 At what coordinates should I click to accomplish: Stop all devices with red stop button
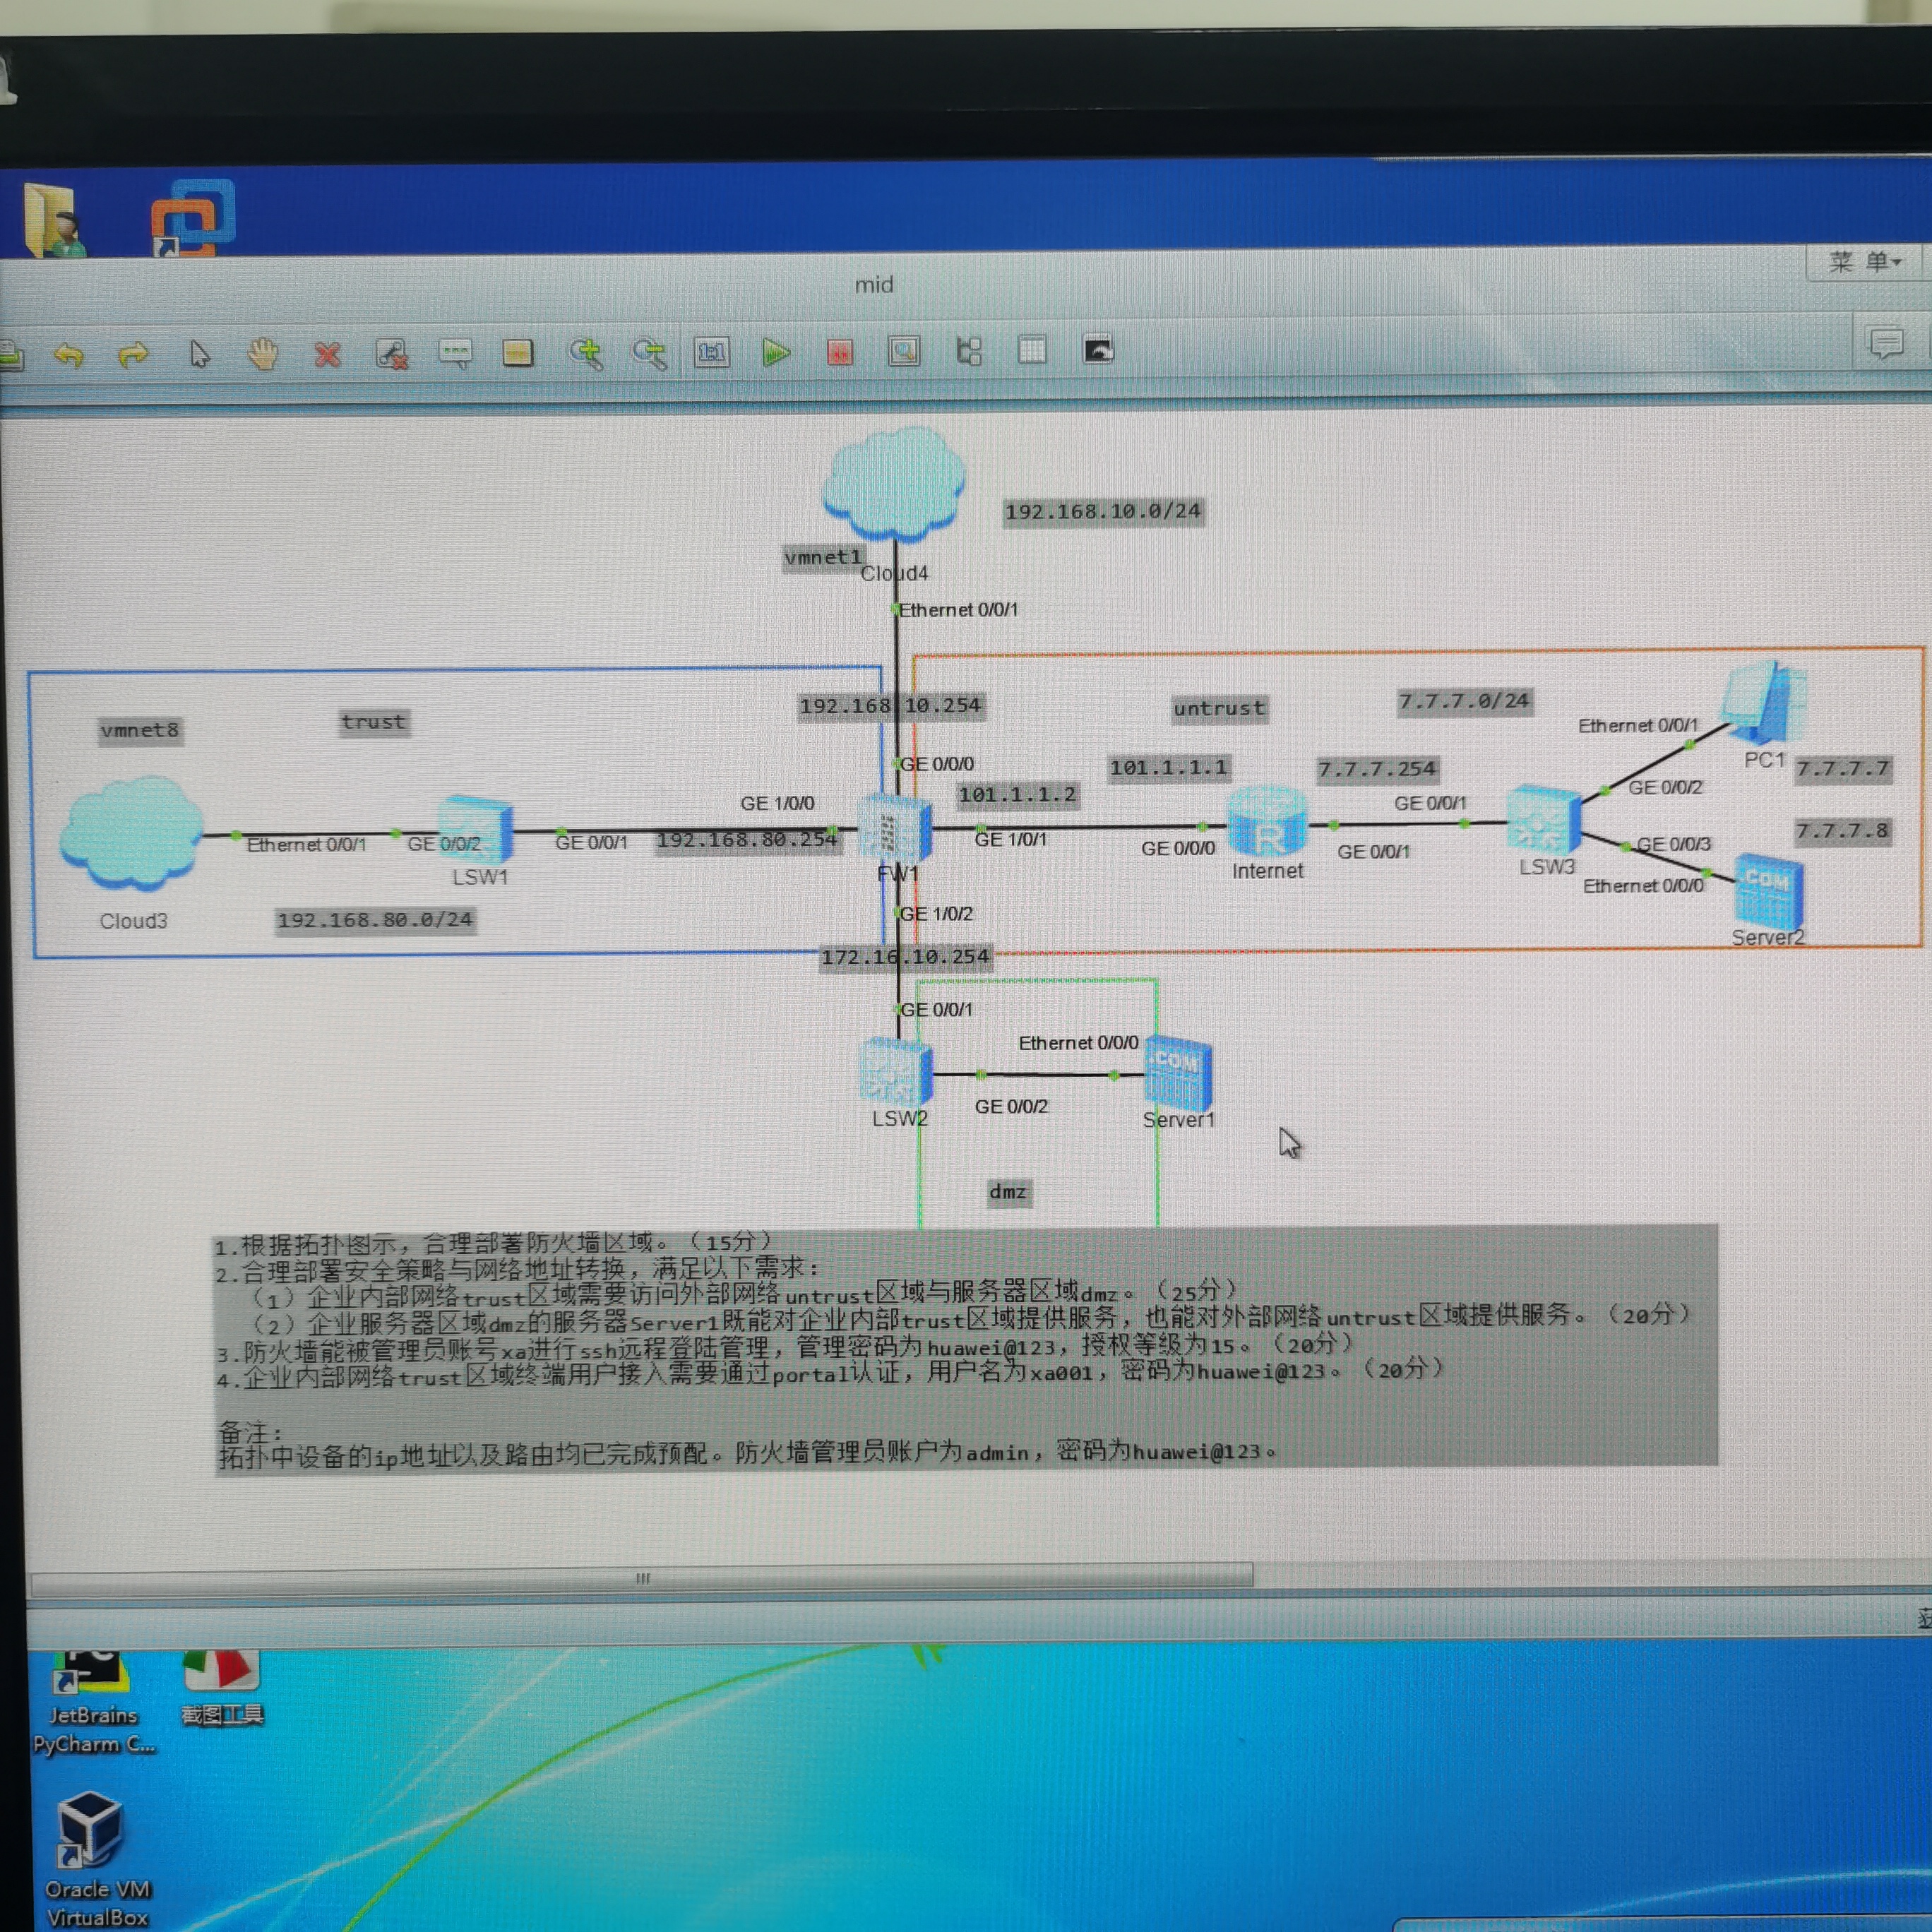click(840, 352)
